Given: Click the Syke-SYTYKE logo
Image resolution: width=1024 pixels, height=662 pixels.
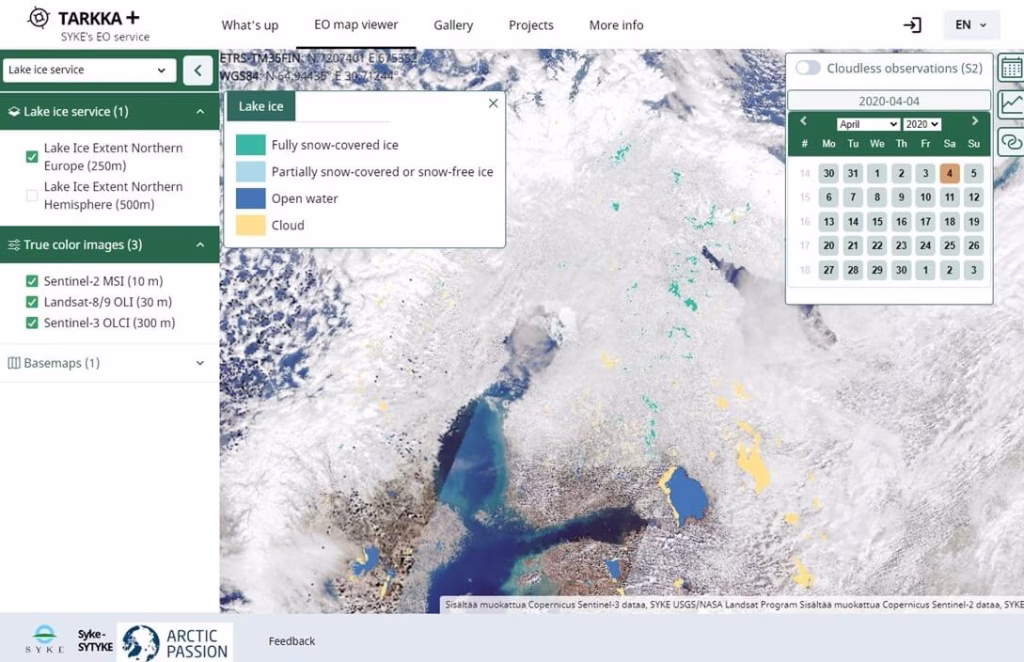Looking at the screenshot, I should click(95, 640).
